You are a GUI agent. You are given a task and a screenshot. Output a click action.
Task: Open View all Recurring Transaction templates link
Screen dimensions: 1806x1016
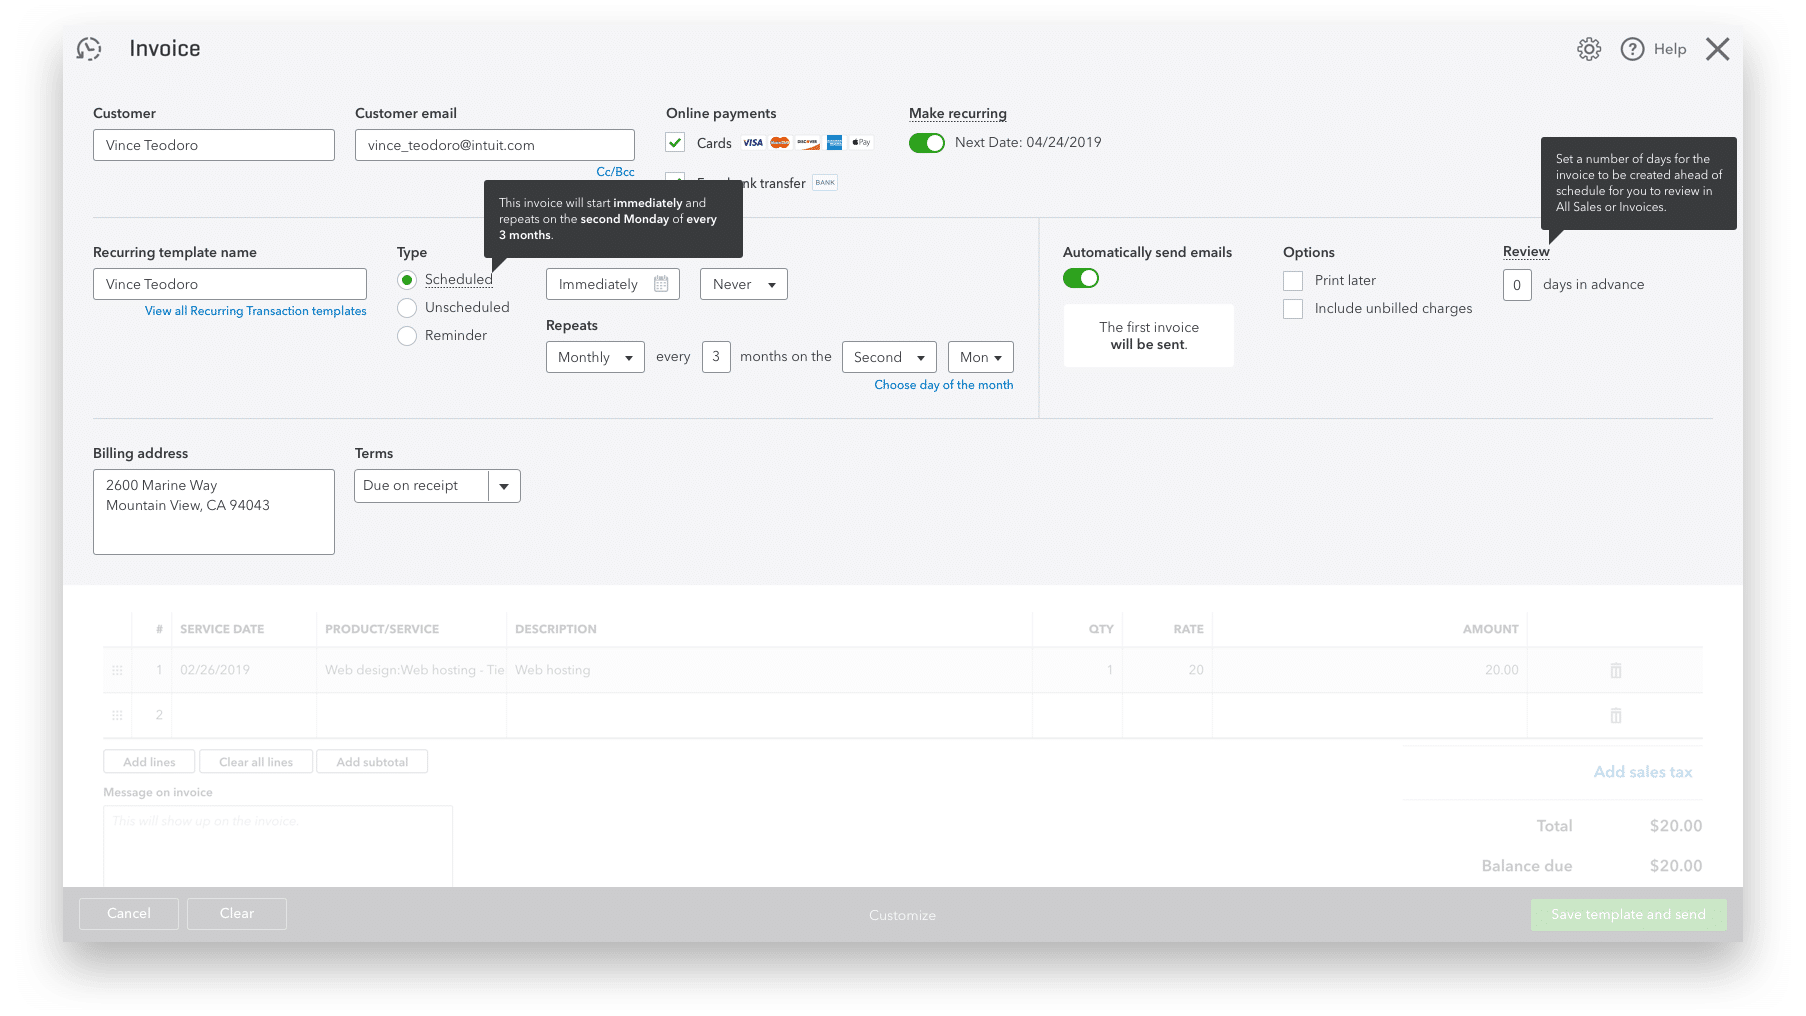pyautogui.click(x=256, y=311)
